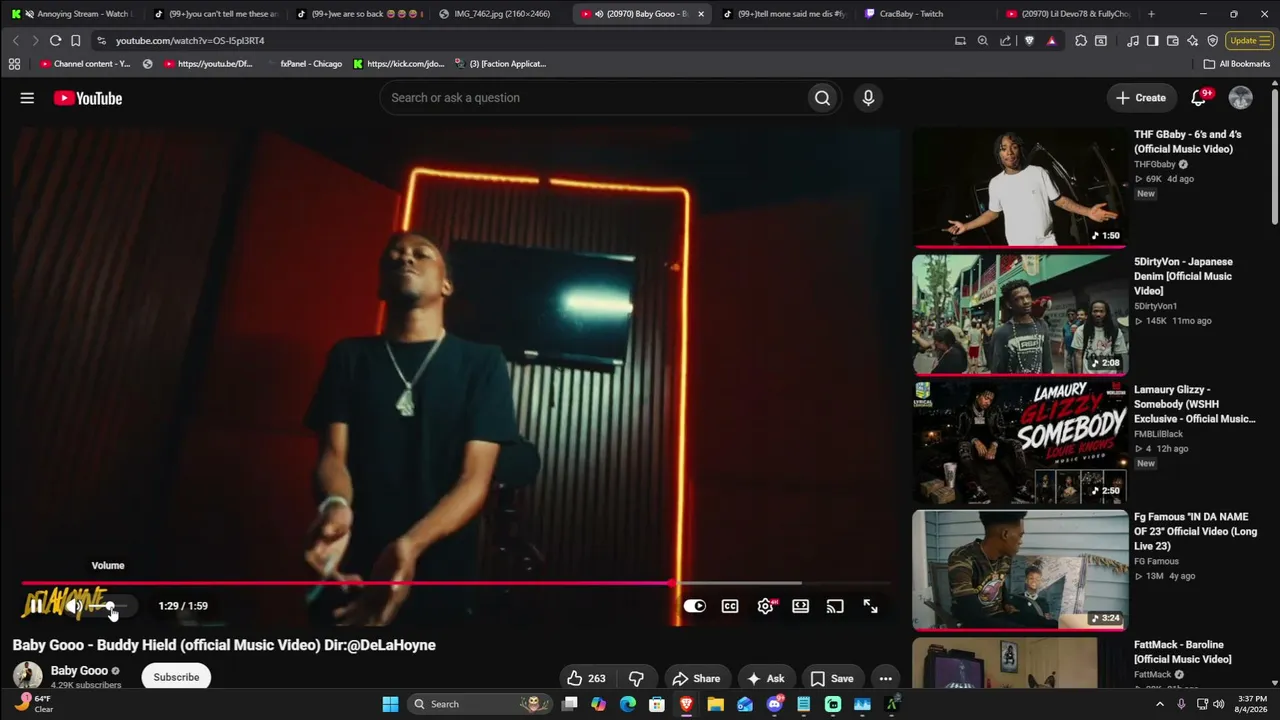Open the Baby Gooo channel avatar
The height and width of the screenshot is (720, 1280).
pos(27,676)
